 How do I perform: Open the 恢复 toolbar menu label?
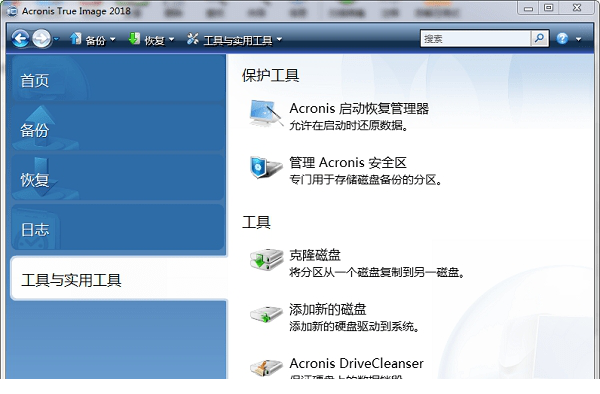point(154,40)
